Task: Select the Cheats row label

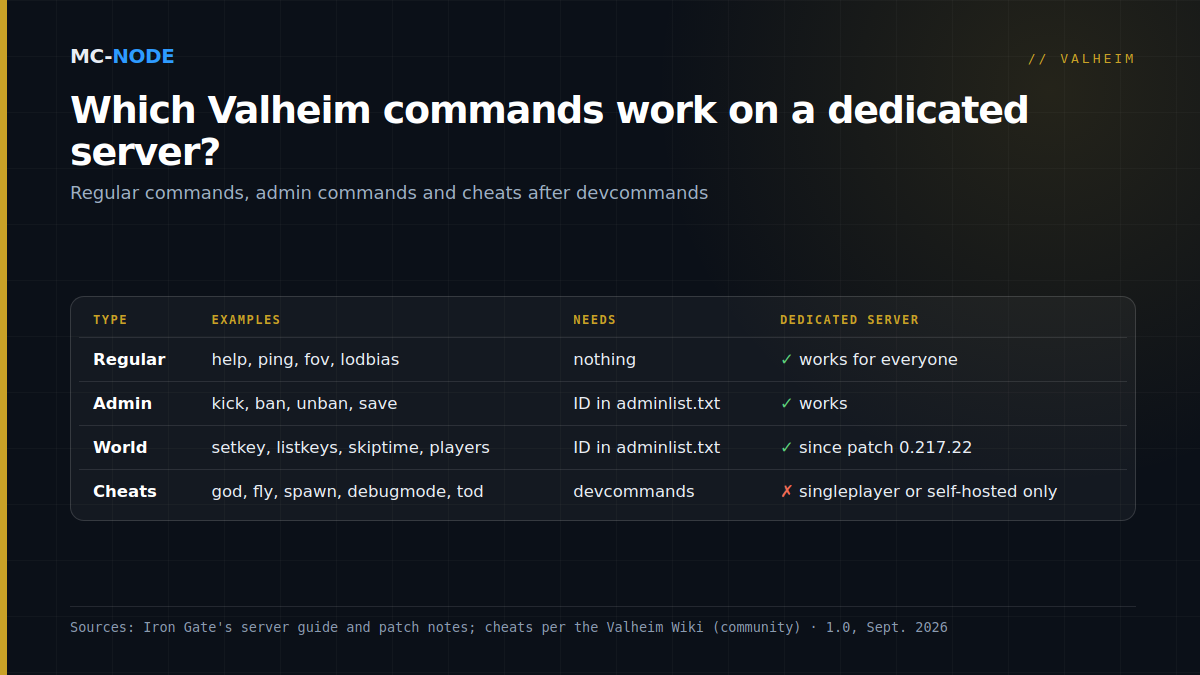Action: [x=125, y=491]
